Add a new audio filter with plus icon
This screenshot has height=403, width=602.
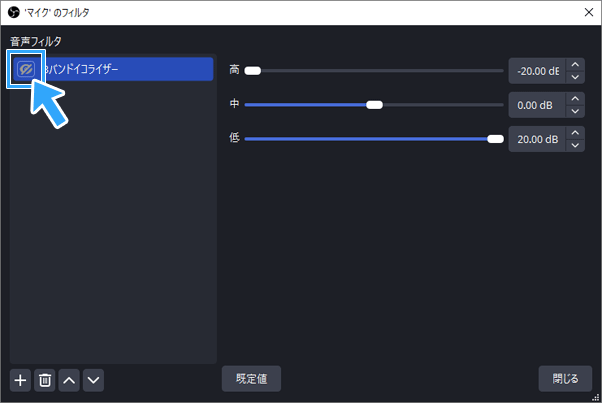pyautogui.click(x=20, y=380)
